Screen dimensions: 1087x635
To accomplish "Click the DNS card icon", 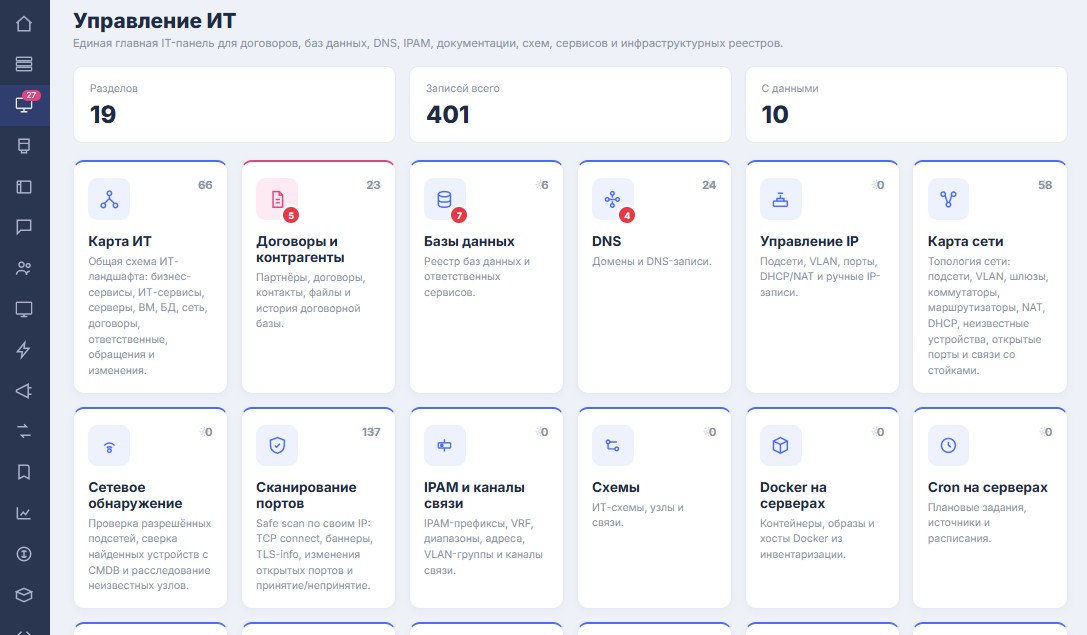I will pos(613,199).
